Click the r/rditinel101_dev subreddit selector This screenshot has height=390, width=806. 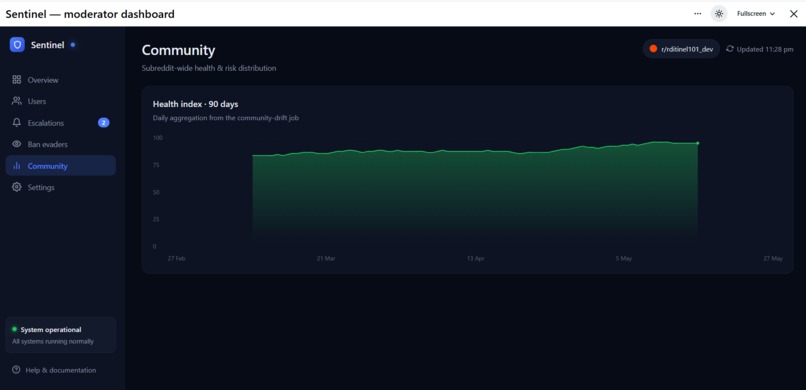click(x=681, y=49)
